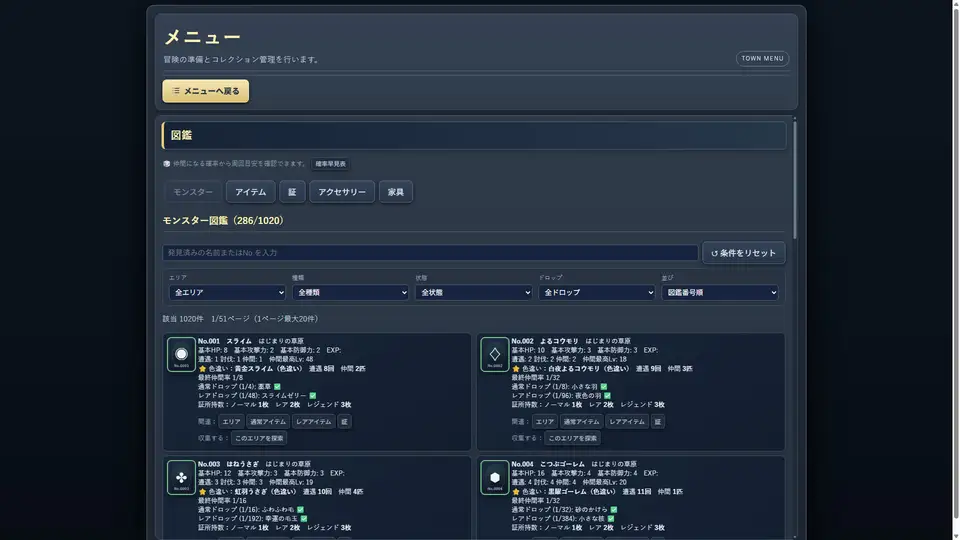Click the green check after 砂のかけら

(614, 509)
